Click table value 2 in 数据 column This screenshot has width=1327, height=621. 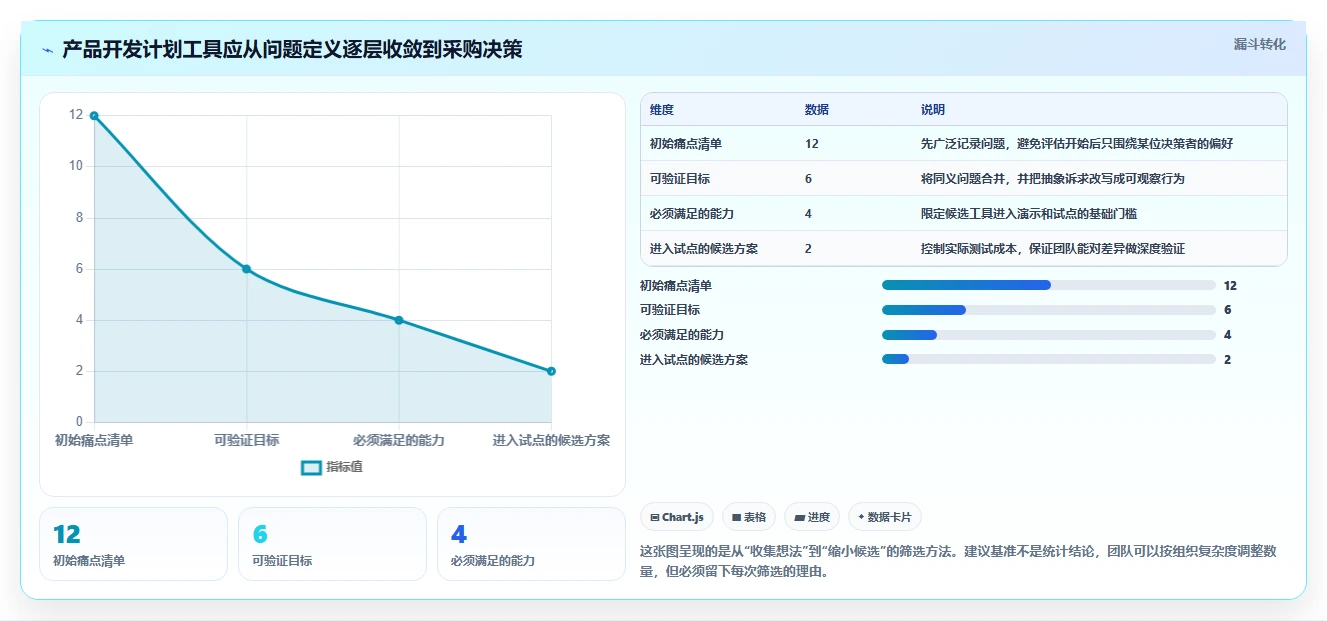(x=808, y=249)
